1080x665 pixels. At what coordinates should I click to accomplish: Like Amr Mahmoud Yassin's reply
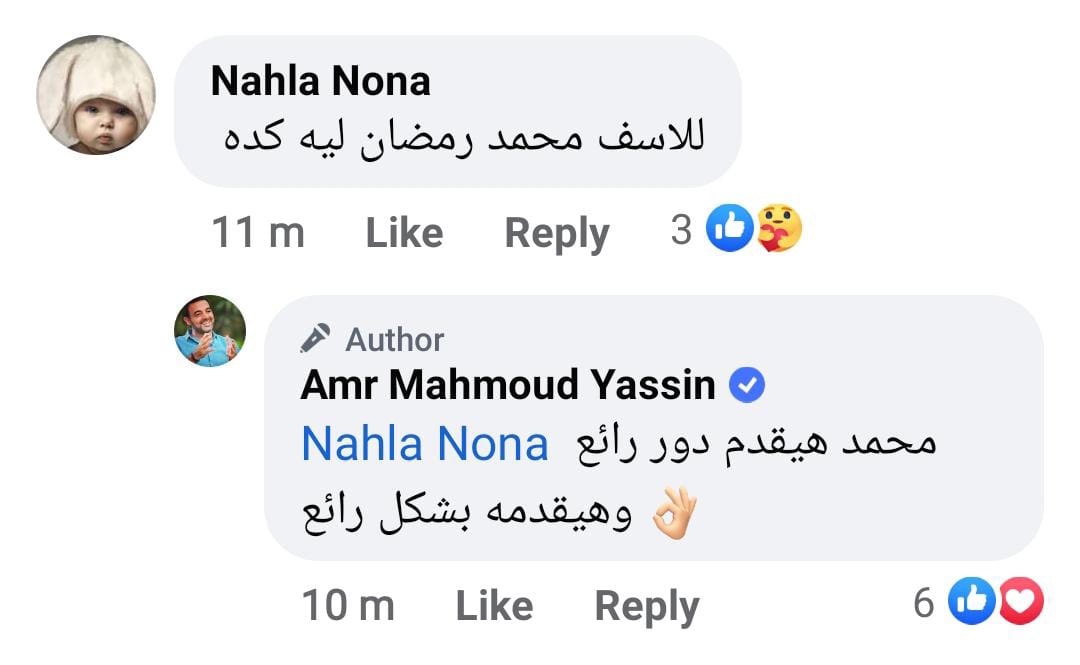[x=494, y=605]
